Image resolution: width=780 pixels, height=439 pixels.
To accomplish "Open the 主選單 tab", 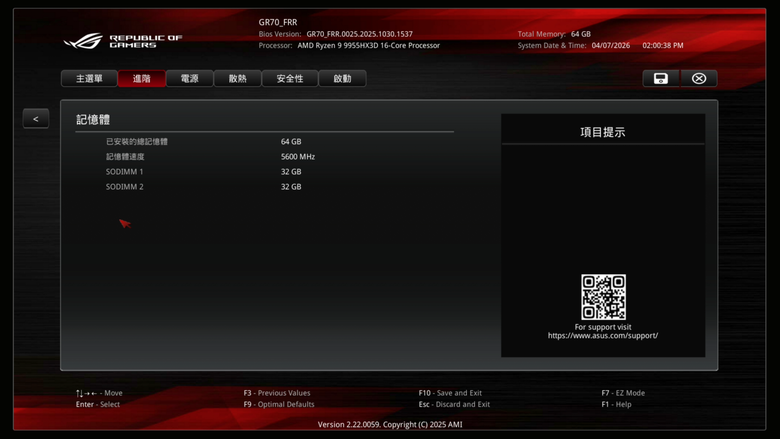I will click(x=89, y=79).
